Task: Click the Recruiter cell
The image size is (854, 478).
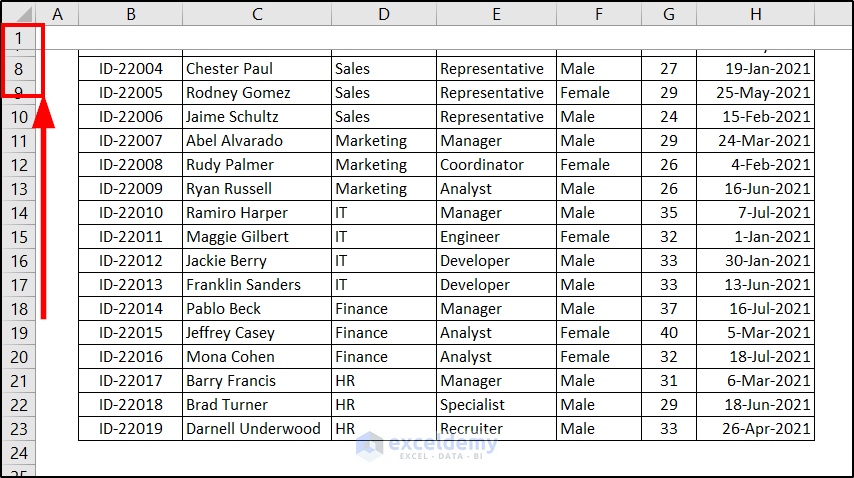Action: click(x=496, y=429)
